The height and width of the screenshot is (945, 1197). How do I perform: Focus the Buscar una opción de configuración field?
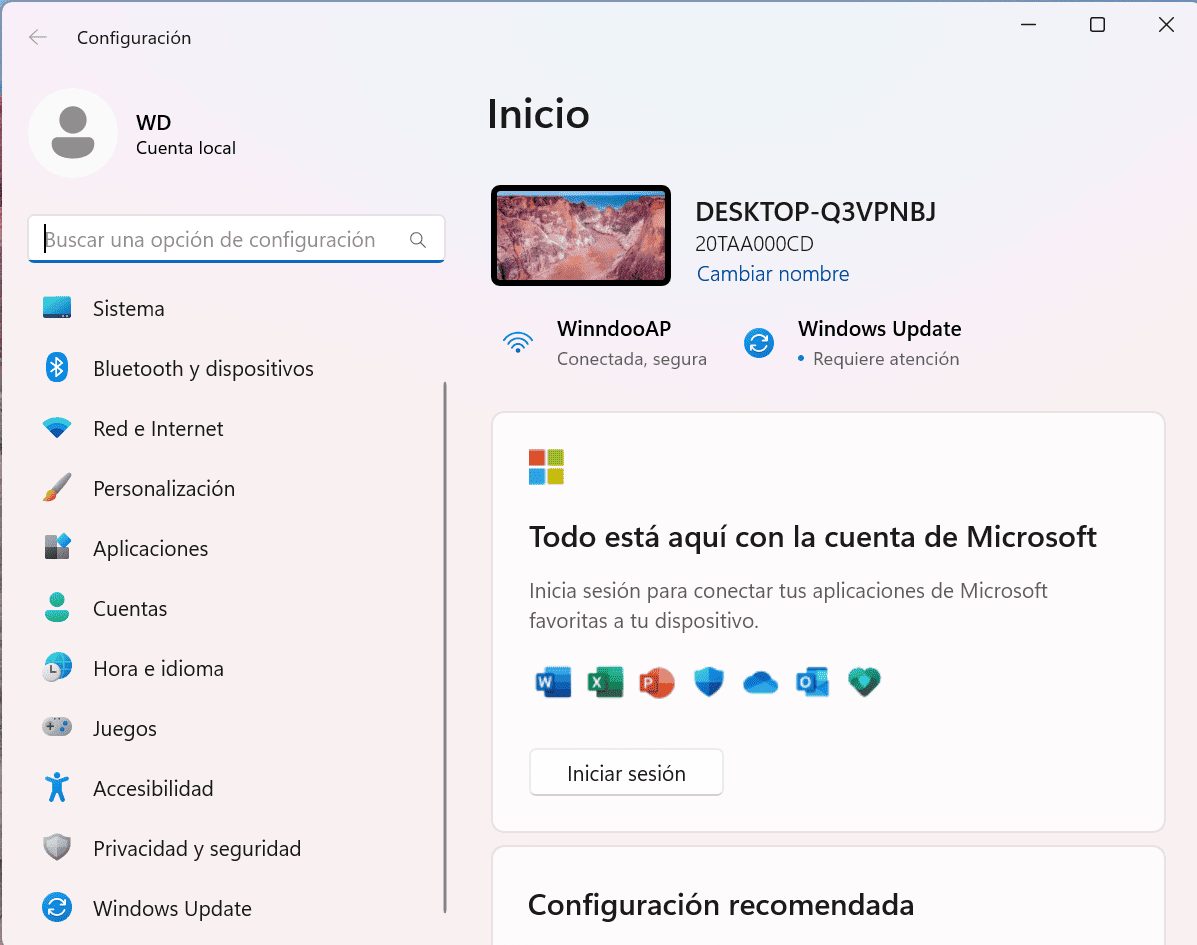[x=237, y=239]
